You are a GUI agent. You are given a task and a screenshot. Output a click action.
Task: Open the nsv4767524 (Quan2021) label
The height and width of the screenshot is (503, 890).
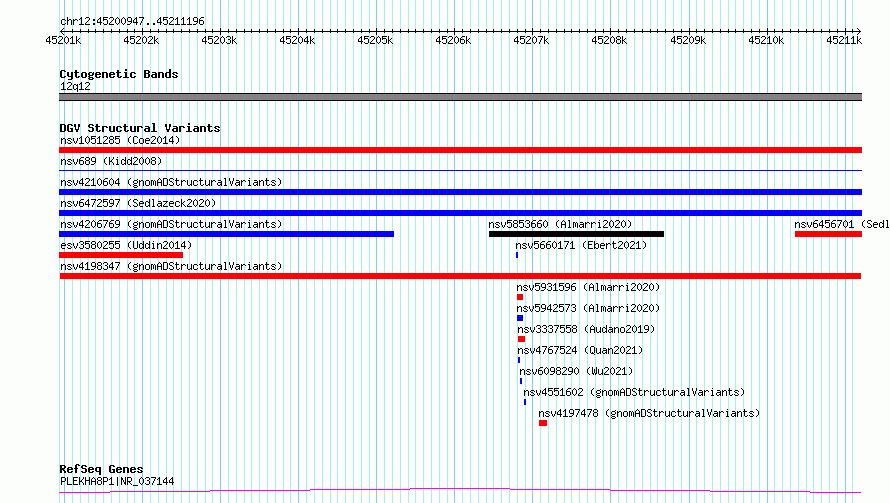[580, 350]
